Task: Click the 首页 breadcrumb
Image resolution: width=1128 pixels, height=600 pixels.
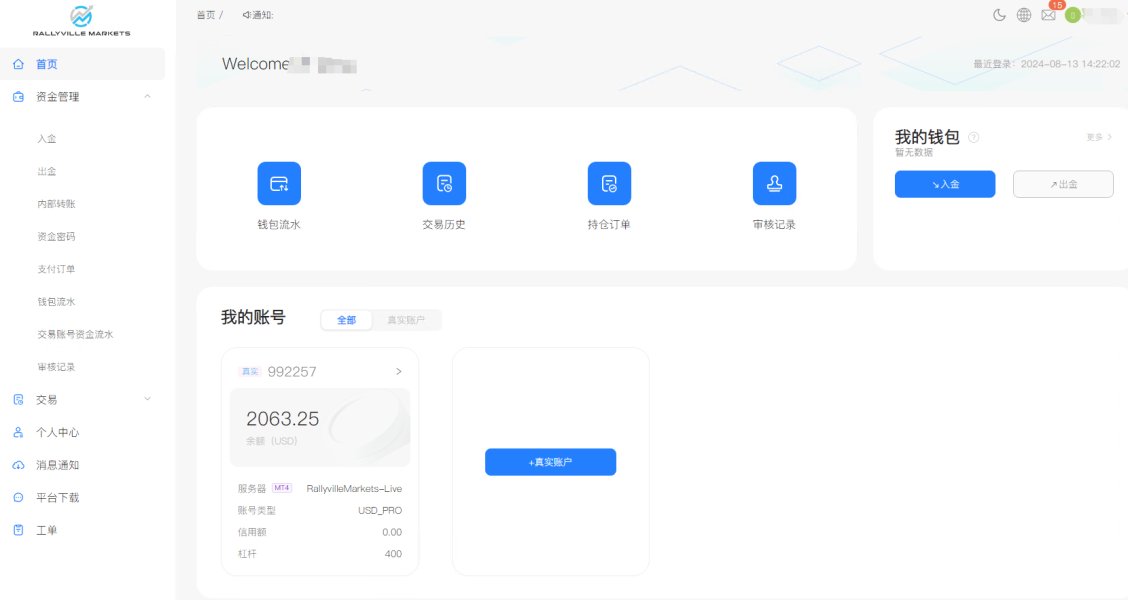Action: [x=206, y=14]
